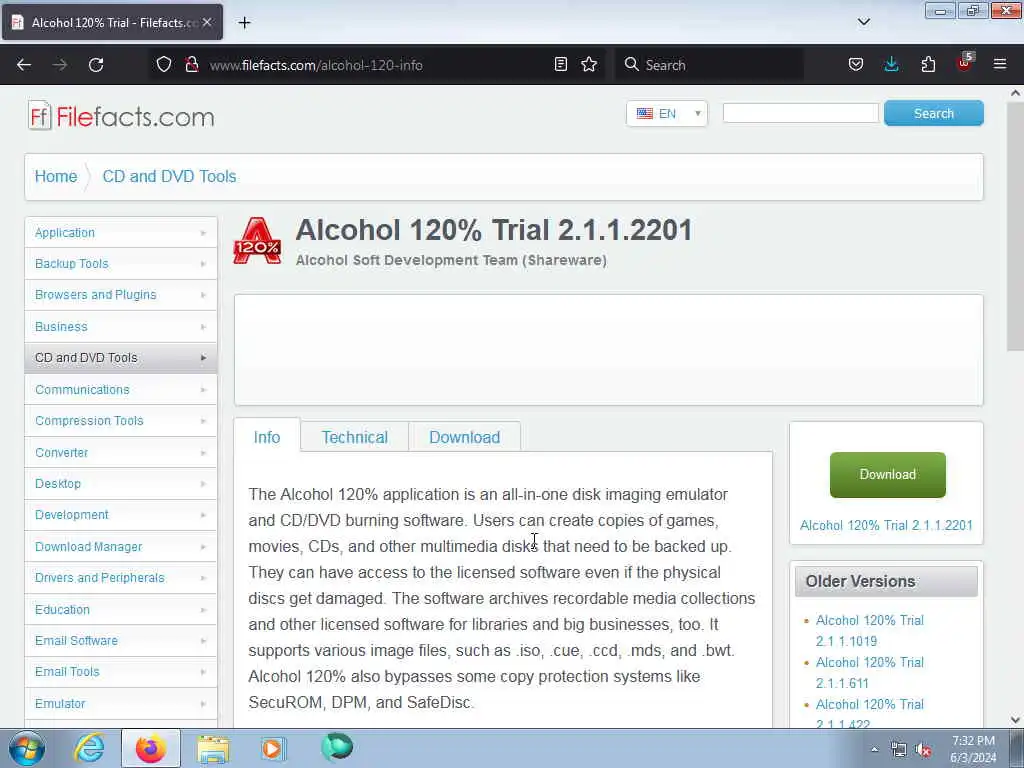Image resolution: width=1024 pixels, height=768 pixels.
Task: Close the Alcohol 120% Trial tab
Action: pos(207,23)
